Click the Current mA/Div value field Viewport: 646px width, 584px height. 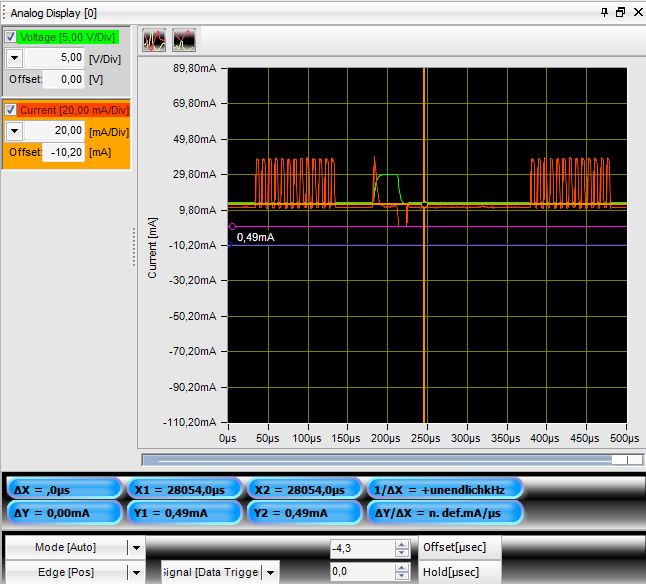pos(55,131)
